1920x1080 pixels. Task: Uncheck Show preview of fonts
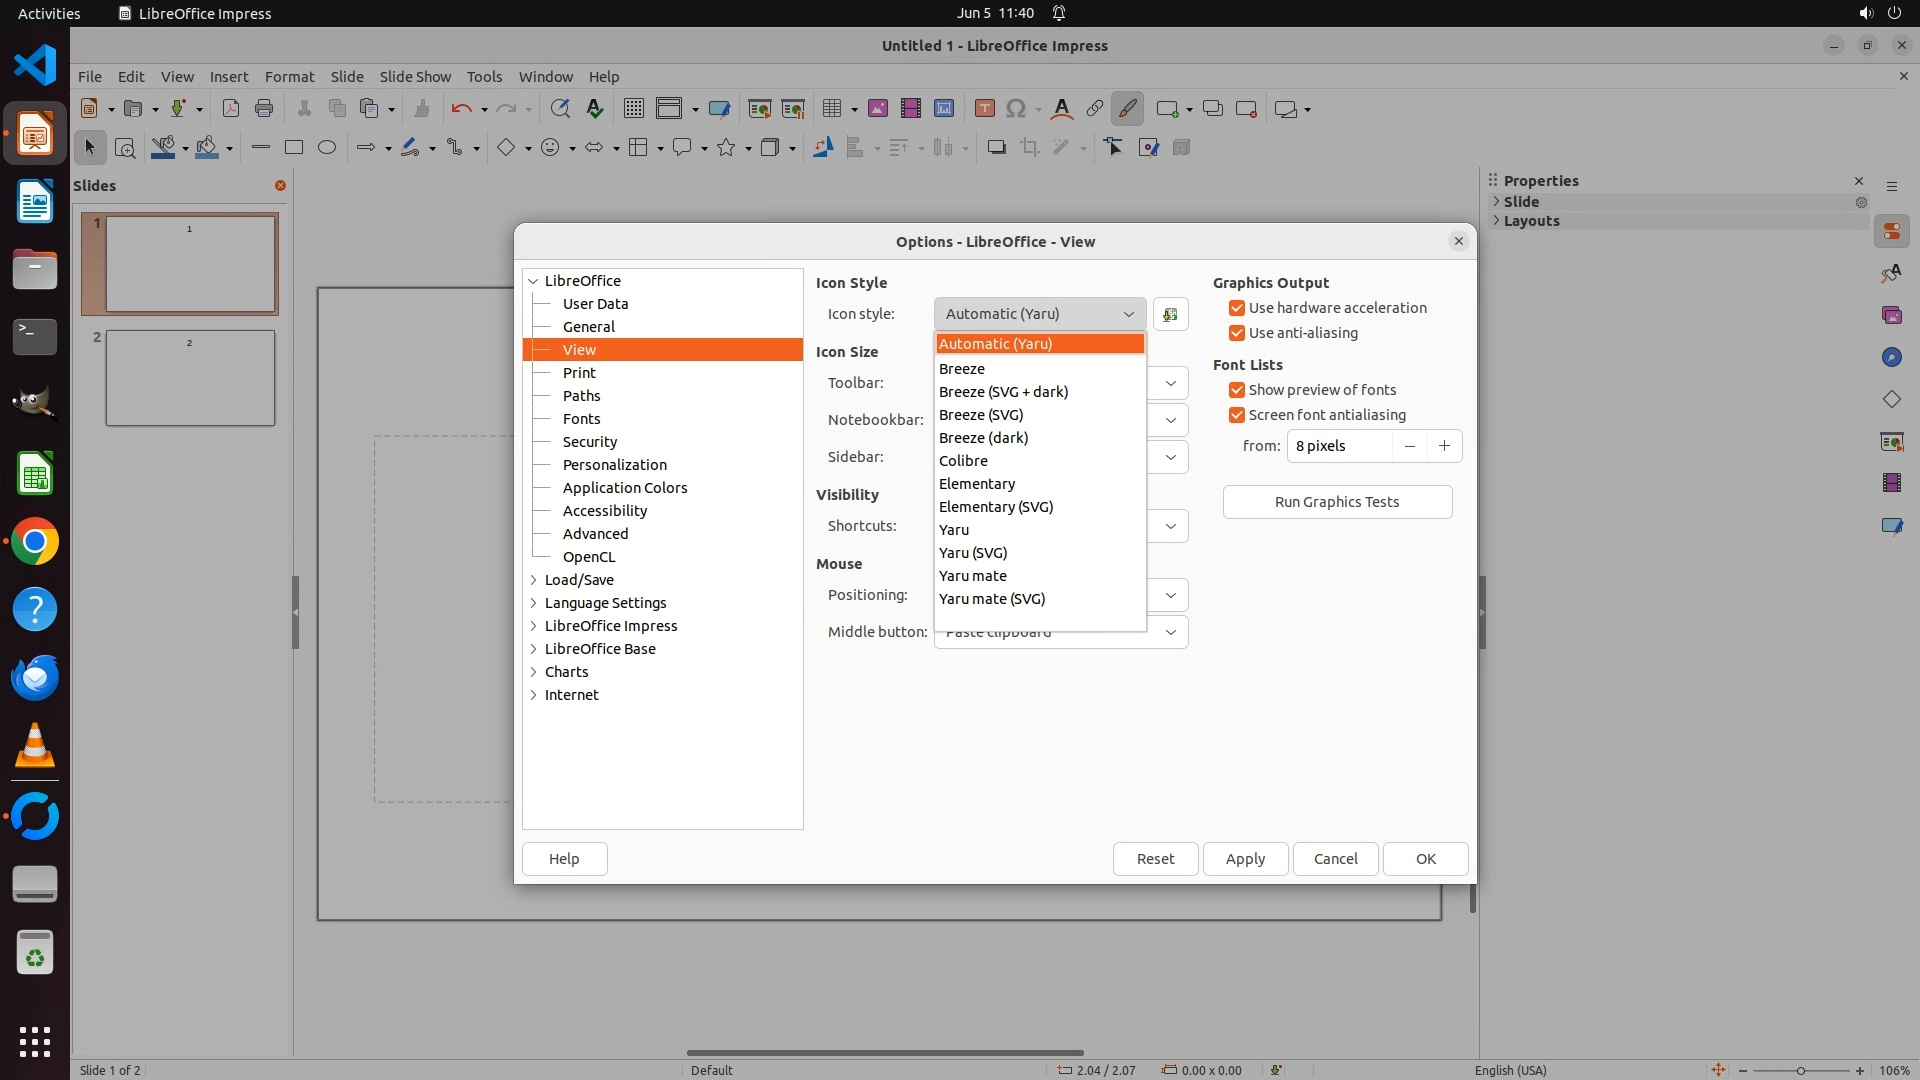pyautogui.click(x=1237, y=390)
